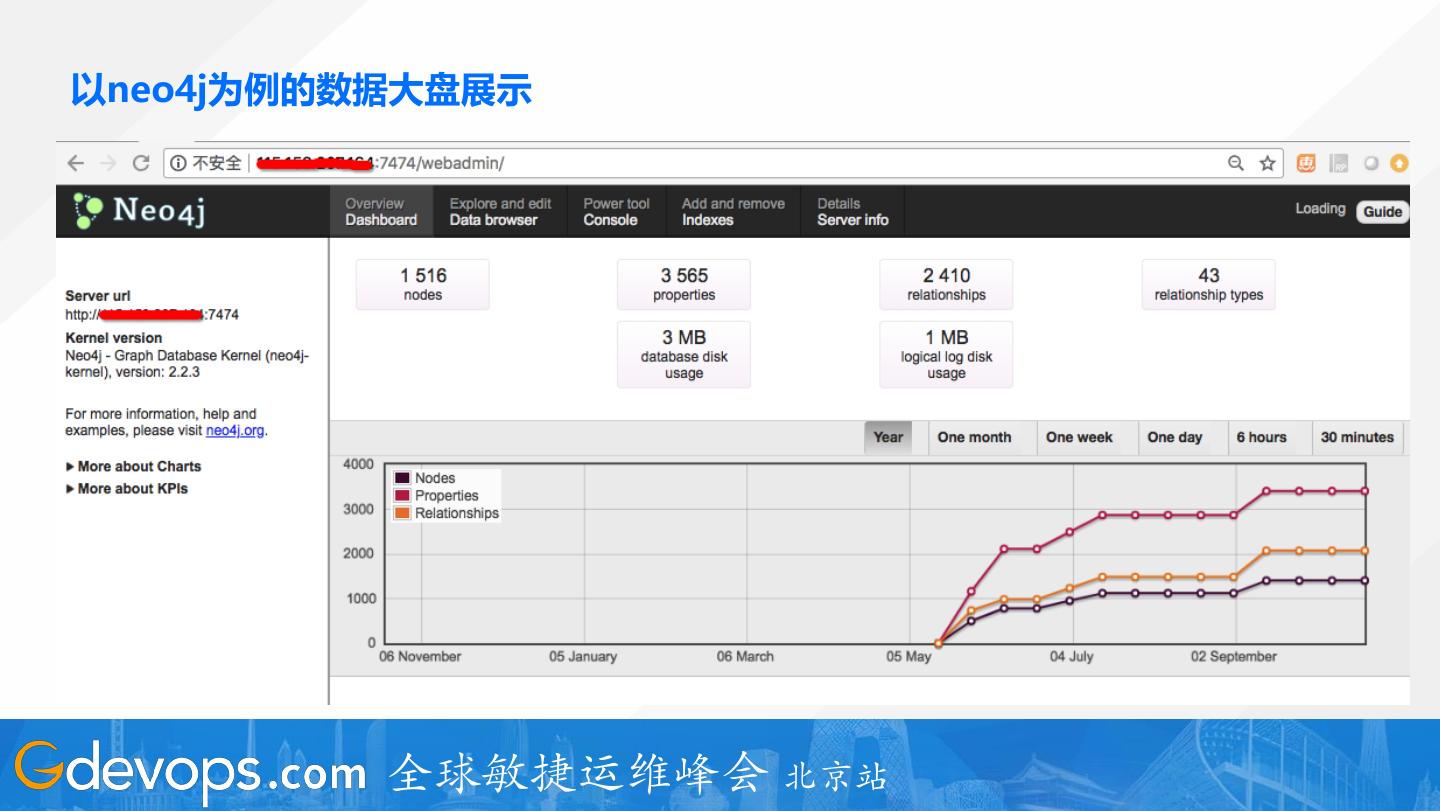Go back using the browser back arrow
This screenshot has width=1440, height=811.
point(76,163)
